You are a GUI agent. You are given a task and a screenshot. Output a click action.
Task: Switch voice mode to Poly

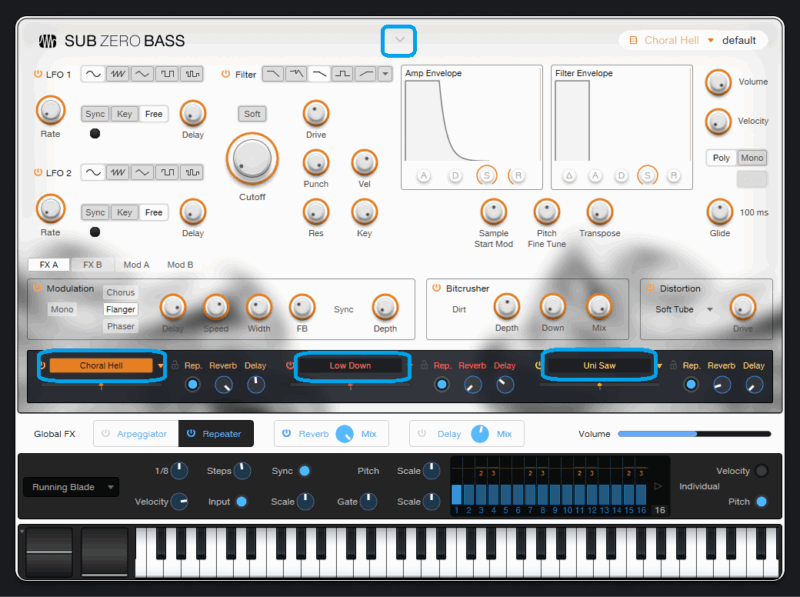[721, 158]
